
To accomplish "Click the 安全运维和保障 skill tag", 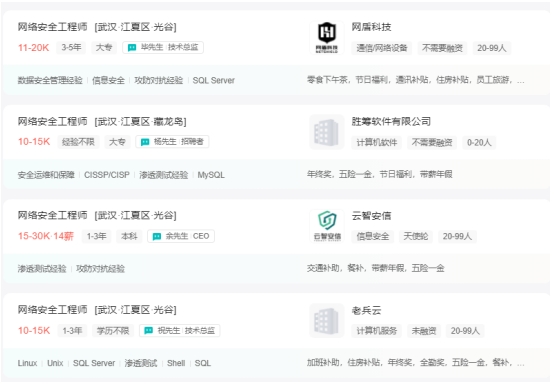I will tap(46, 175).
